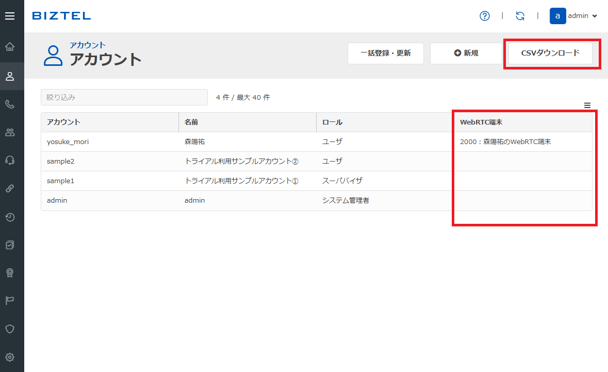
Task: Open the checklist clipboard sidebar icon
Action: pos(10,245)
